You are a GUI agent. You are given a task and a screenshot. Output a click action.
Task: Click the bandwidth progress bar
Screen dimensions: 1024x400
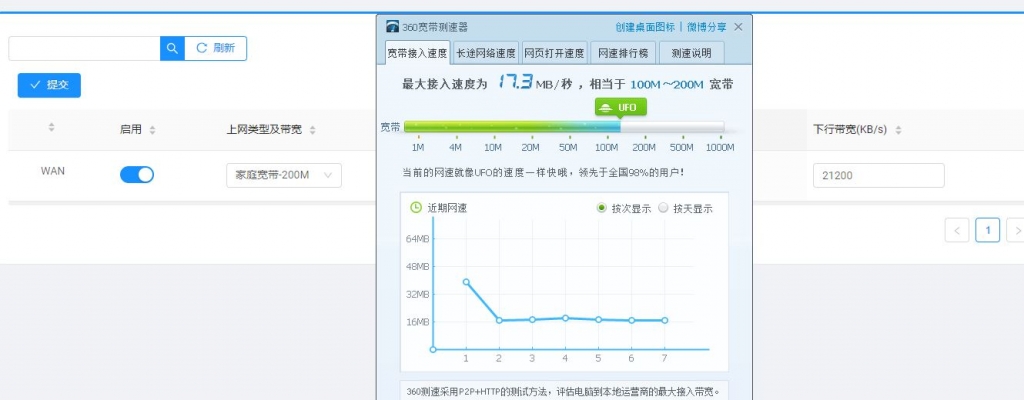pyautogui.click(x=564, y=127)
